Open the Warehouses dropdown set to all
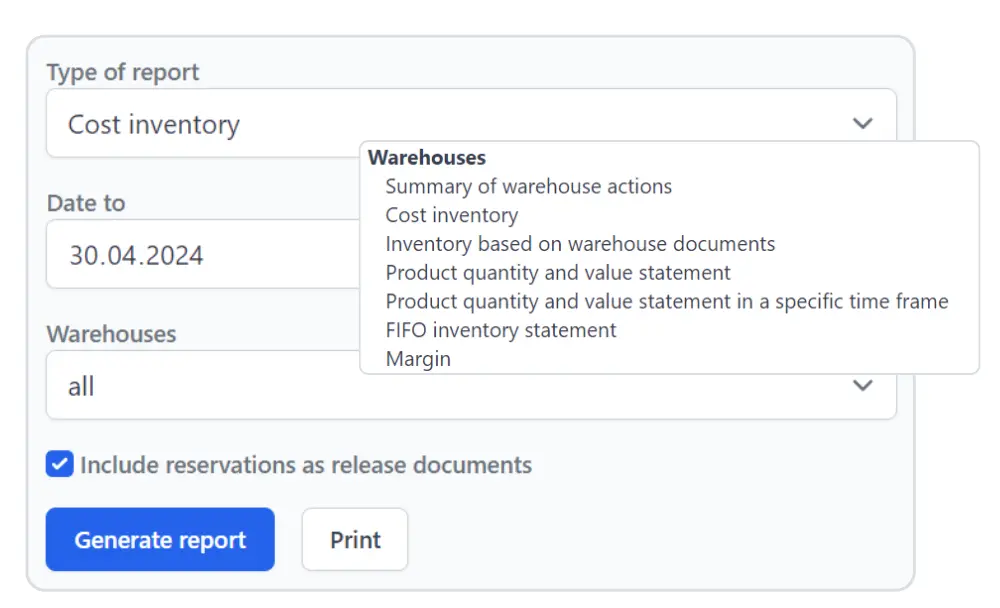The image size is (1000, 608). coord(200,386)
